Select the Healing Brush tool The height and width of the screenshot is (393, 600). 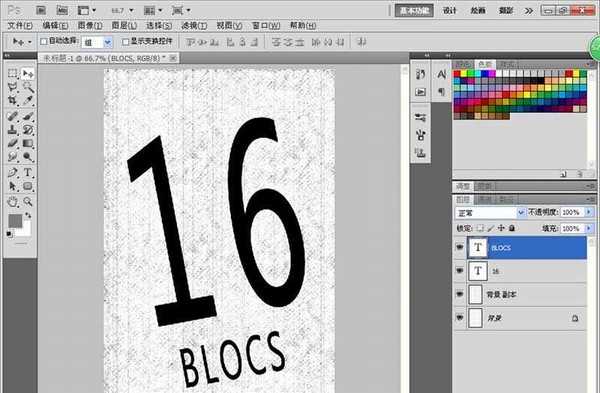pyautogui.click(x=13, y=116)
